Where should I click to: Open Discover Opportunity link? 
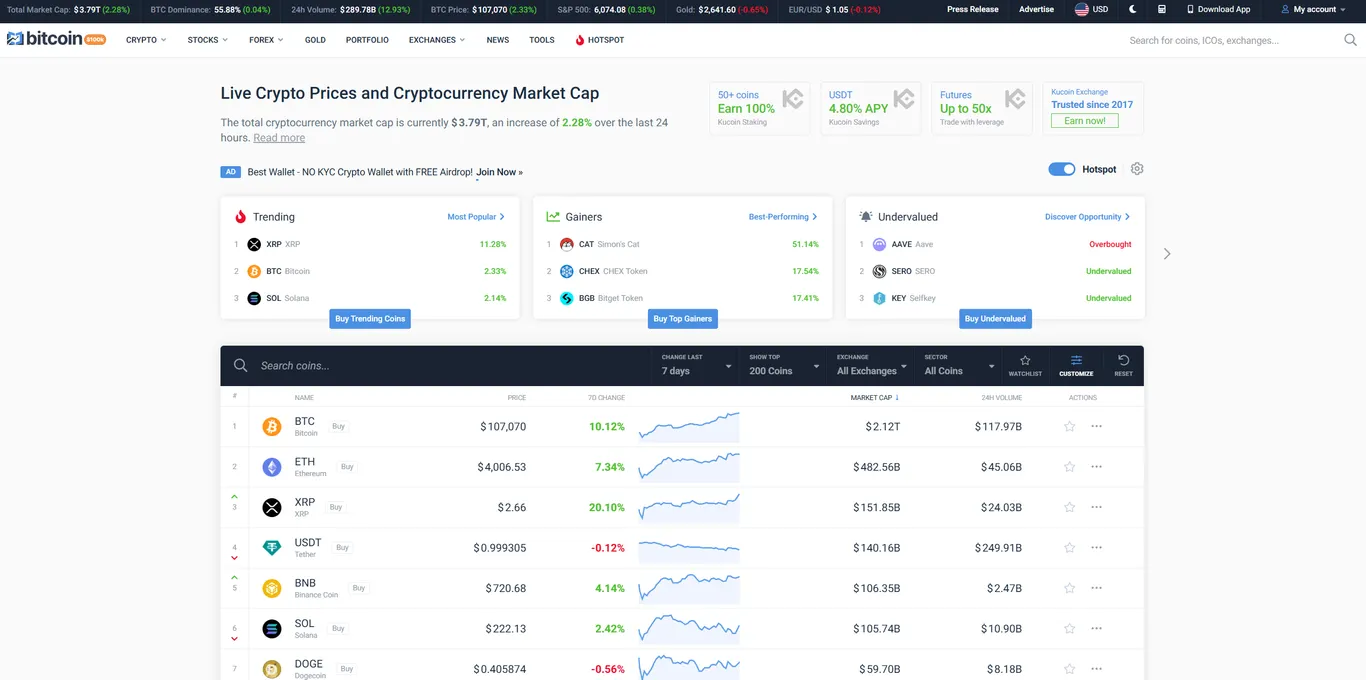click(1087, 216)
